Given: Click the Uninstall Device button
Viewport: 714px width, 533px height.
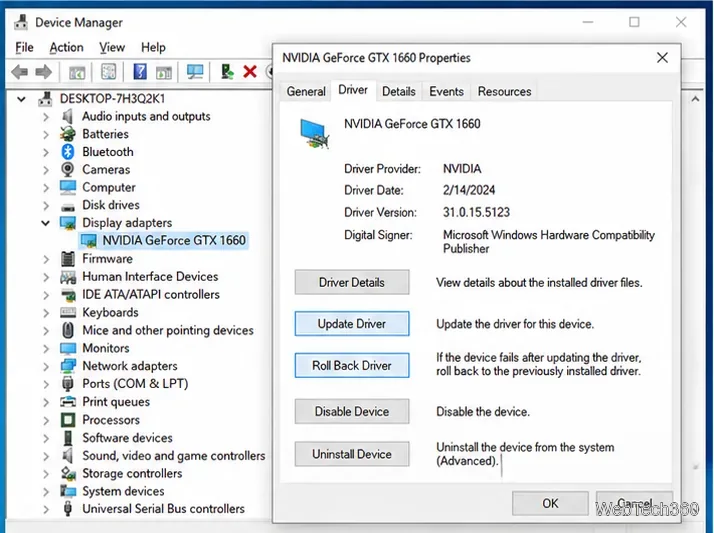Looking at the screenshot, I should 352,454.
